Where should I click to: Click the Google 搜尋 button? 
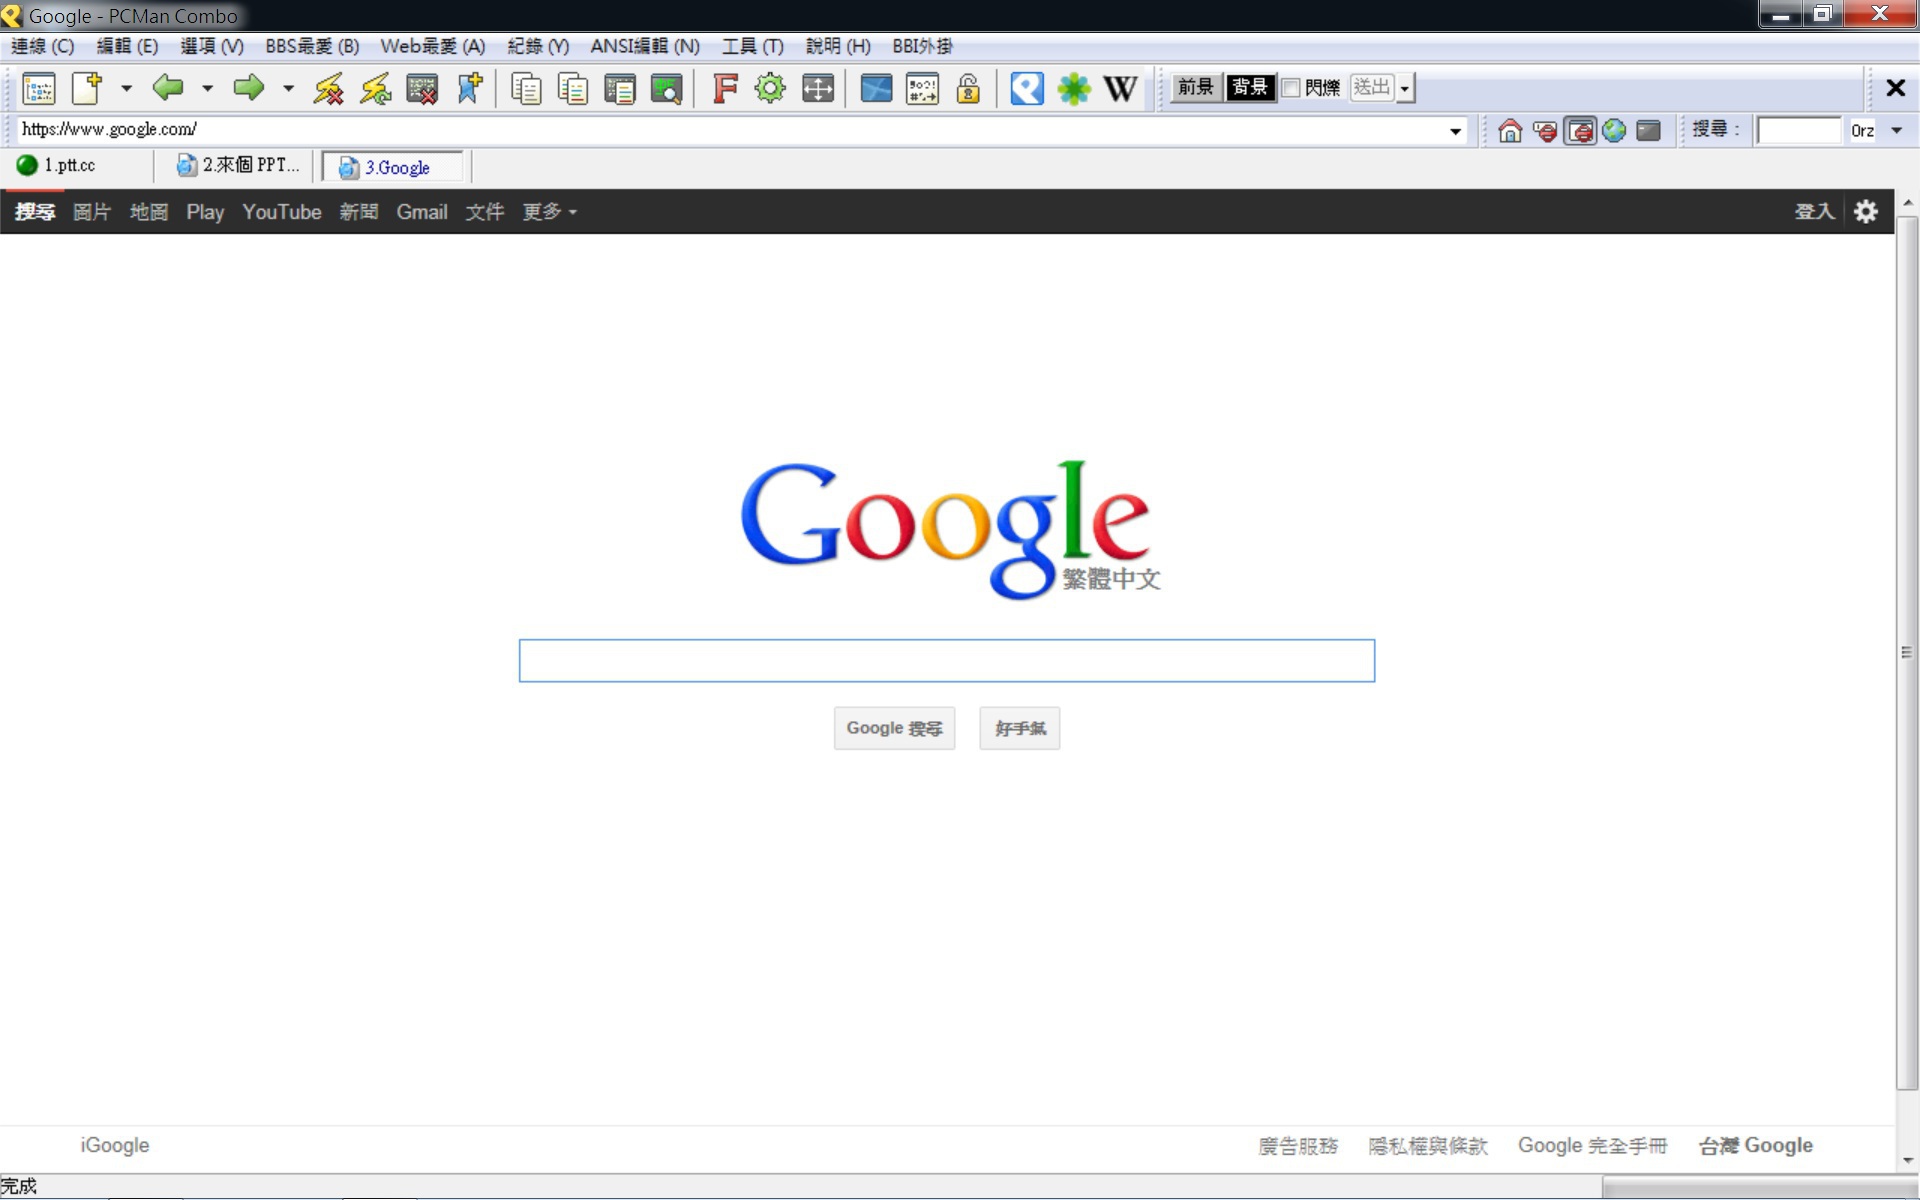(894, 728)
